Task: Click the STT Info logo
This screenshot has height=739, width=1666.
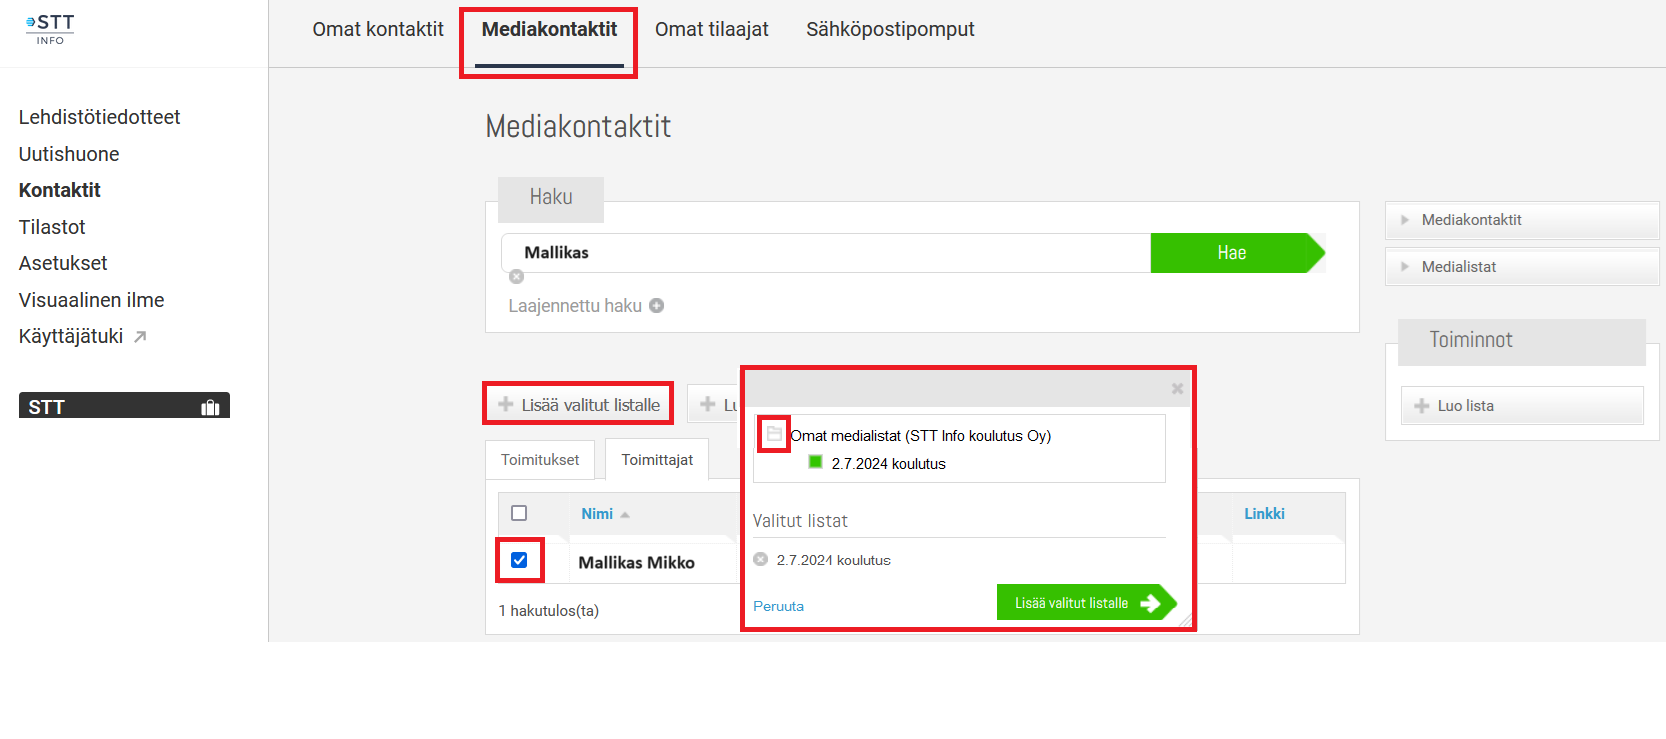Action: click(x=50, y=29)
